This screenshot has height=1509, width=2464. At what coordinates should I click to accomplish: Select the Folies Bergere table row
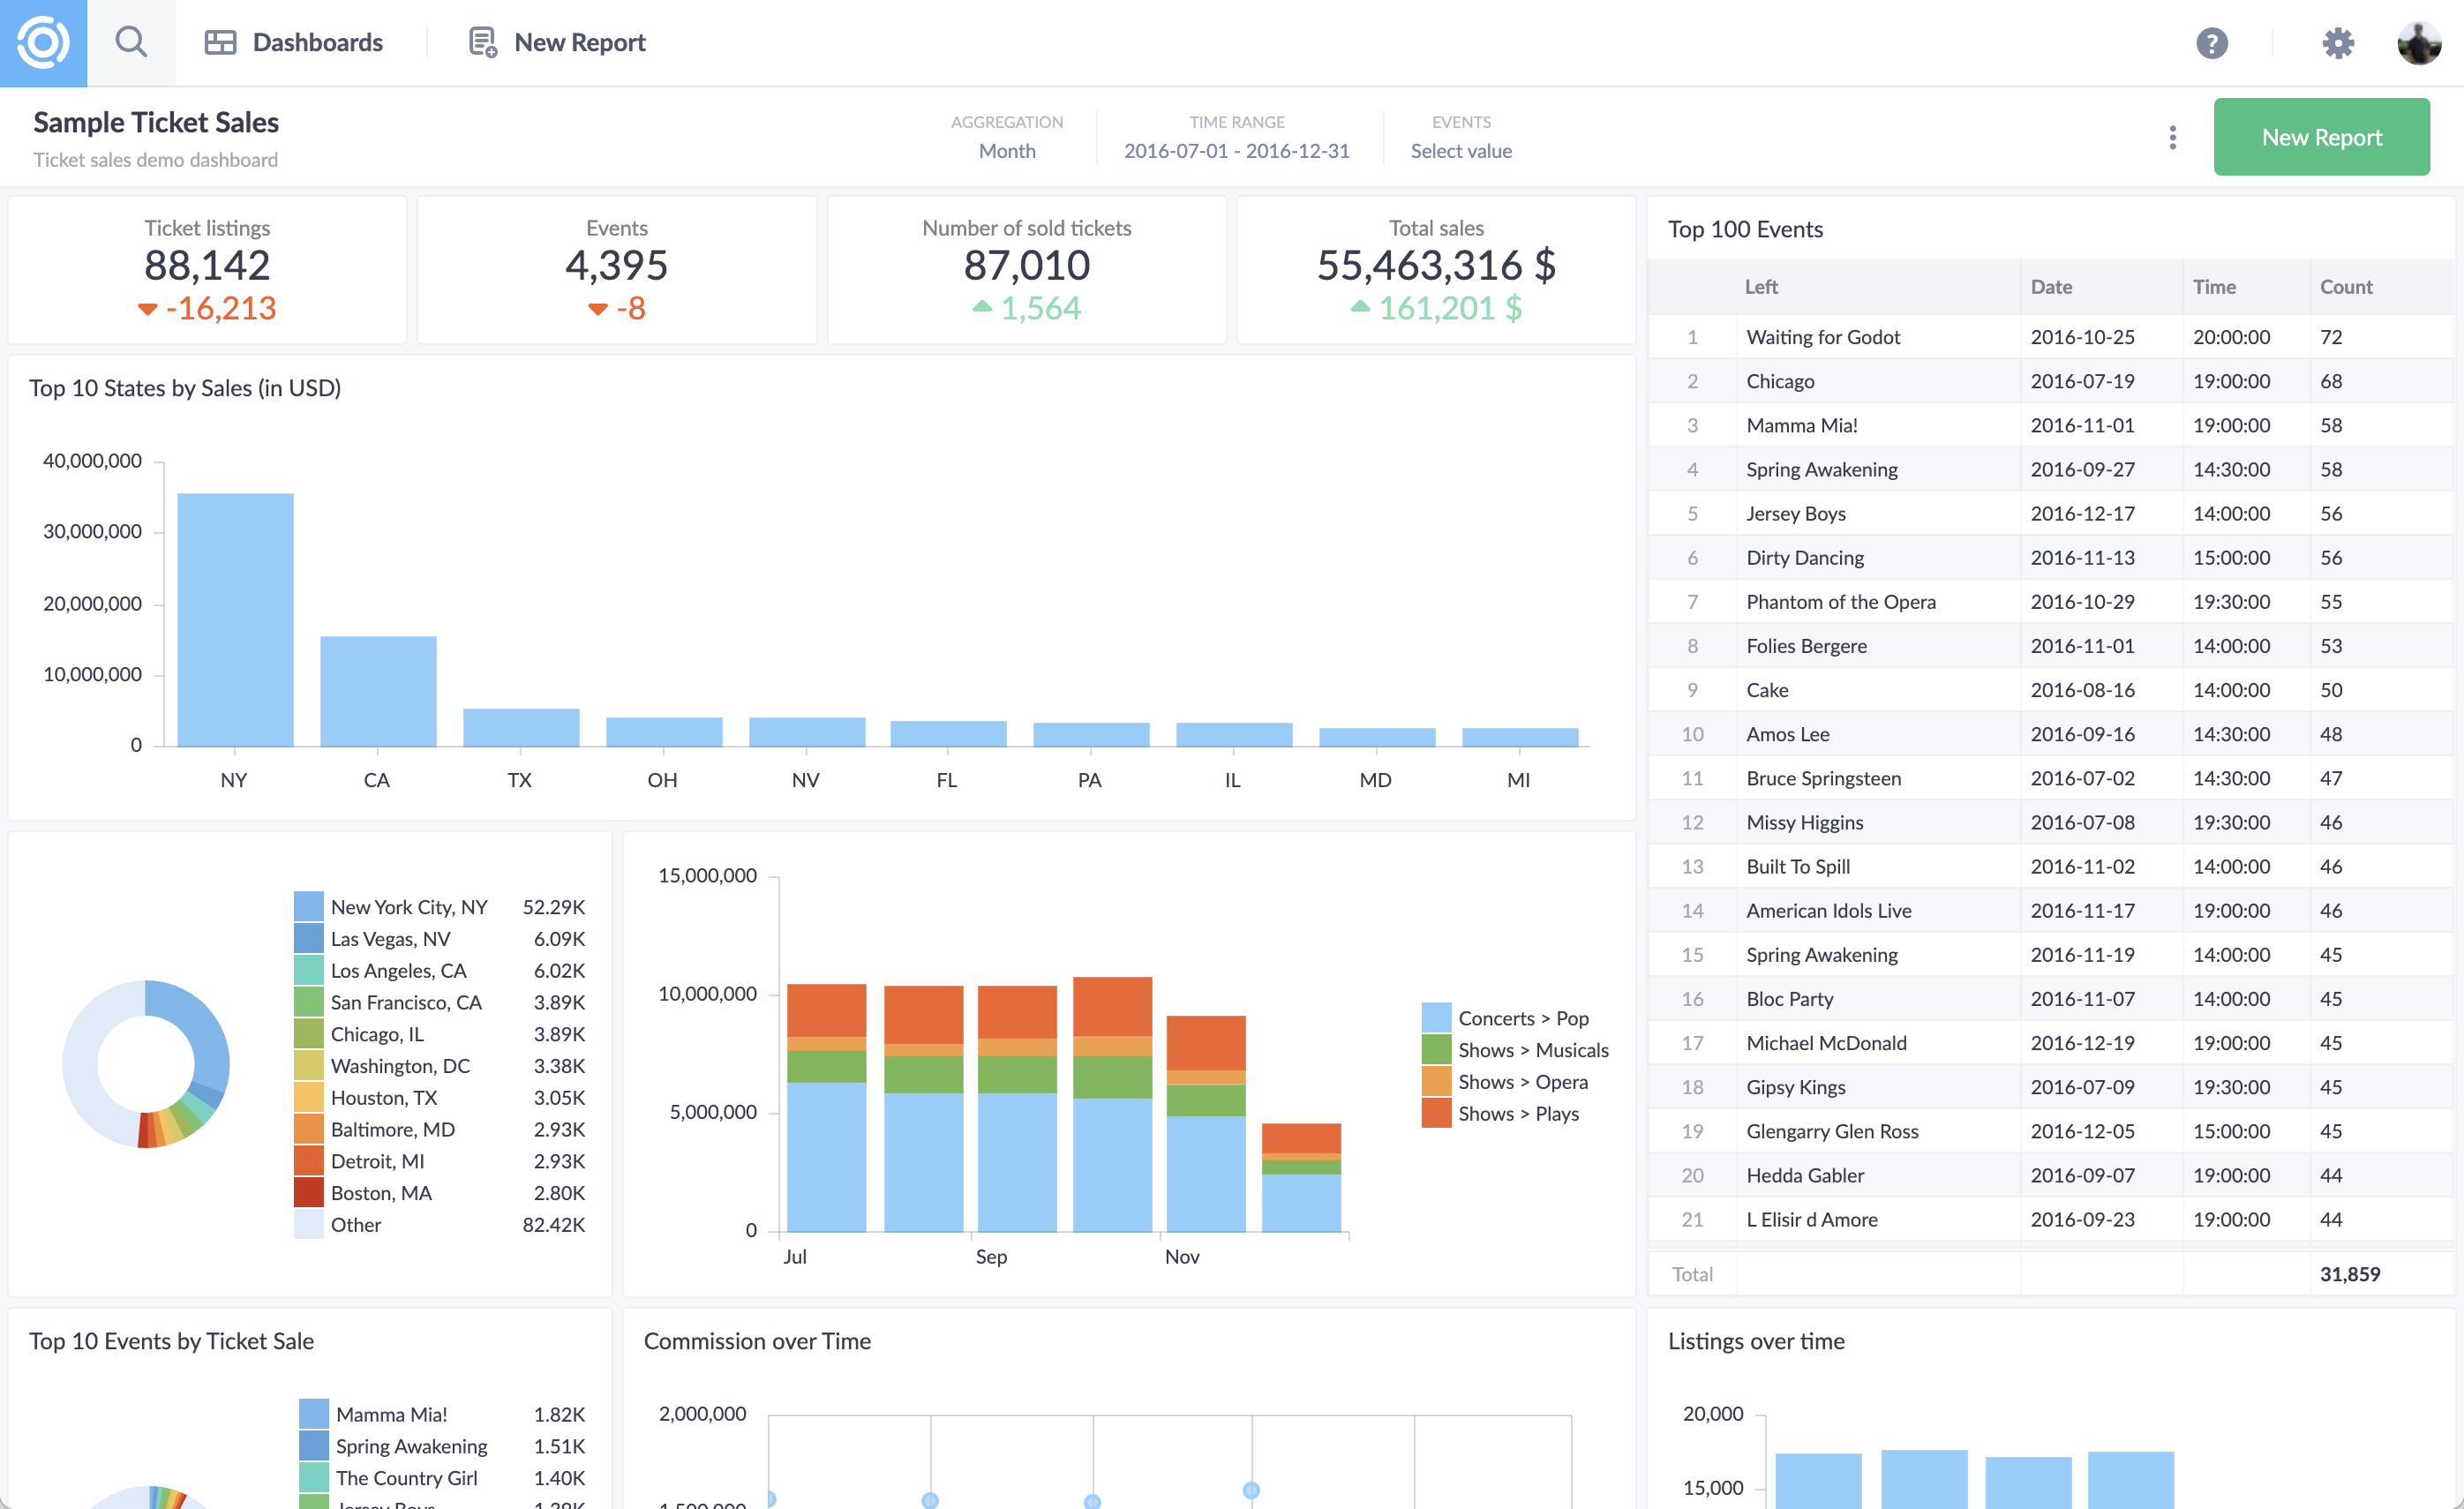[x=2050, y=646]
